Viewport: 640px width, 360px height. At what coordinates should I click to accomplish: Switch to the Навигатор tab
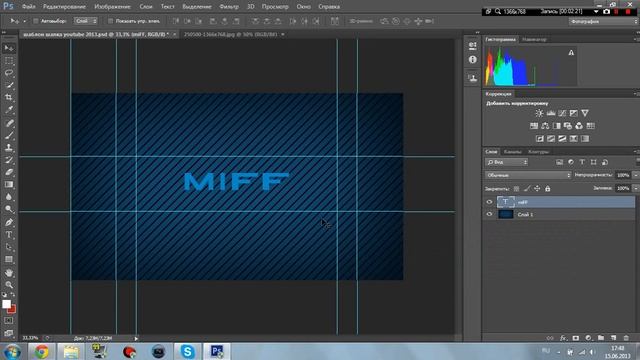534,40
